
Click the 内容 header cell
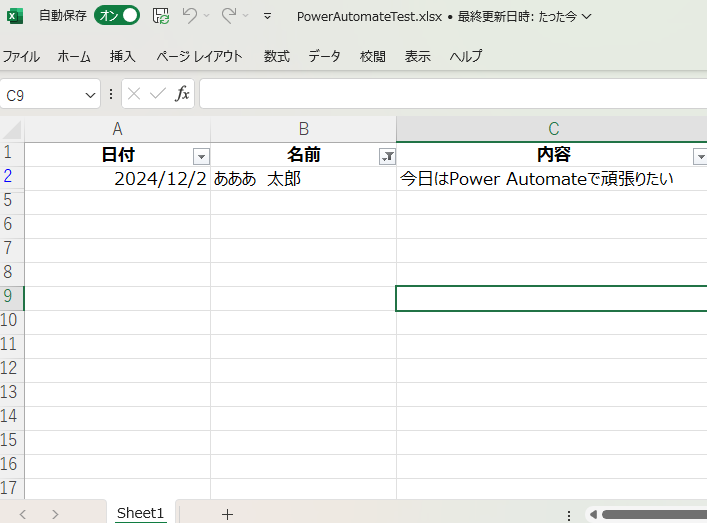click(x=552, y=155)
